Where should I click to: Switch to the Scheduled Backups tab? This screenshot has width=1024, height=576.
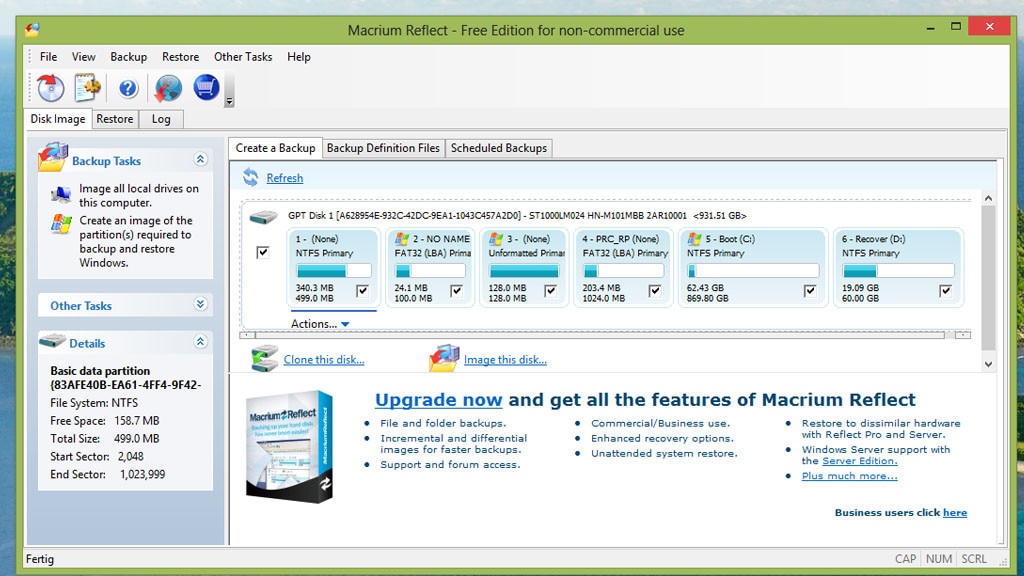point(498,147)
